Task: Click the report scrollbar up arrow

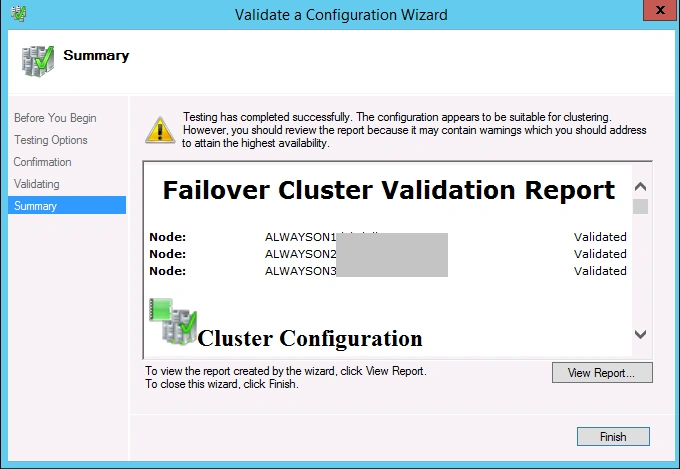Action: [641, 187]
